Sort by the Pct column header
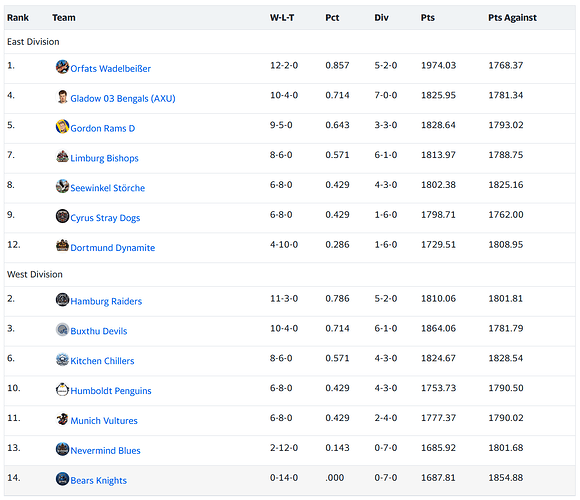The image size is (580, 500). click(332, 18)
